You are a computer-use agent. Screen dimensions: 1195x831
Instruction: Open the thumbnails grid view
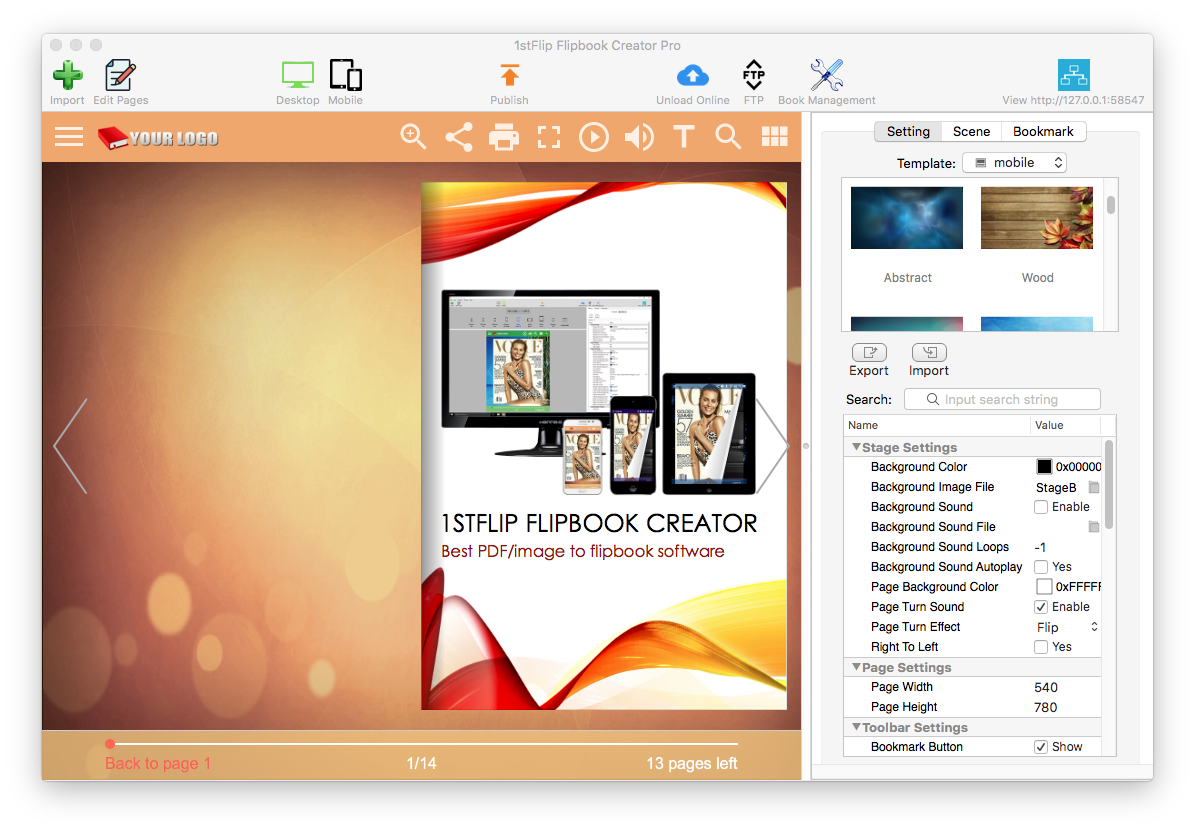coord(774,137)
